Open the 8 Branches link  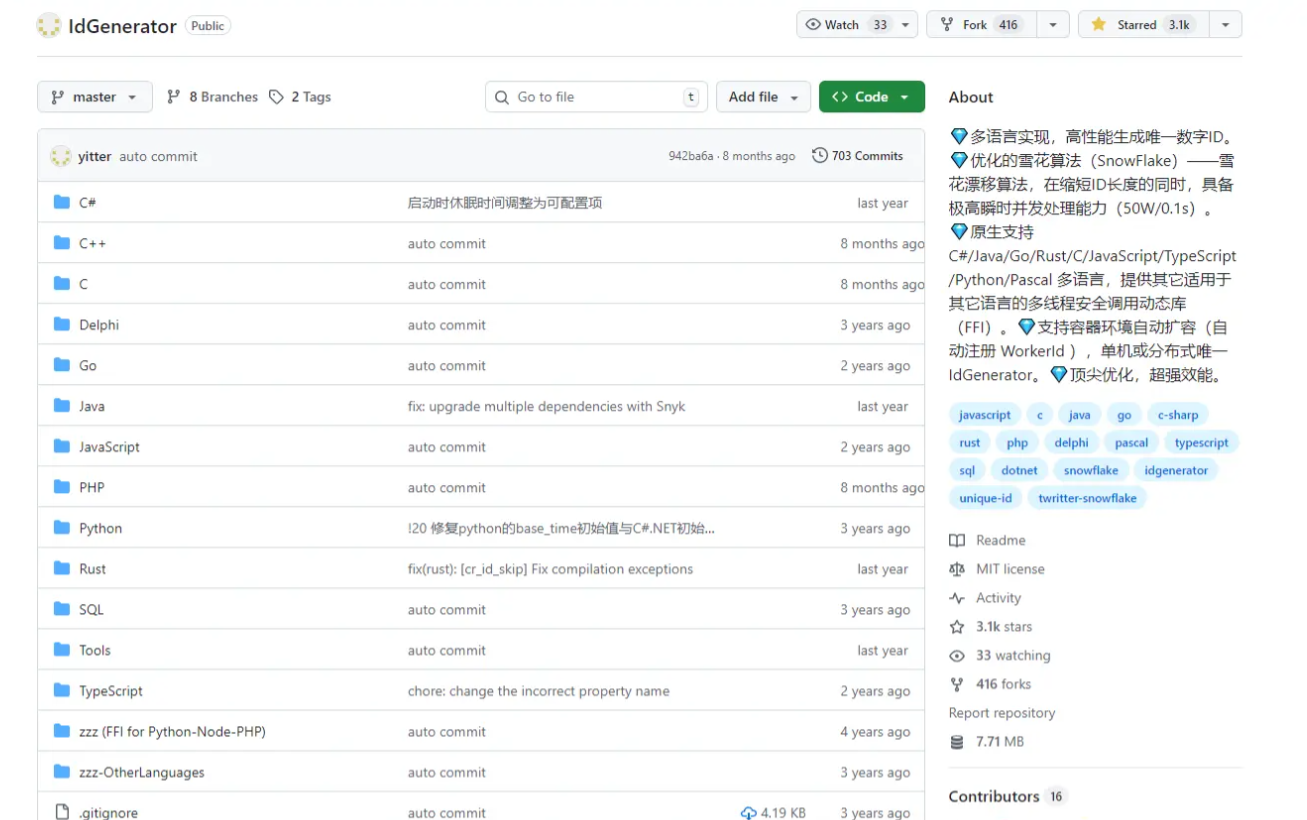click(212, 97)
